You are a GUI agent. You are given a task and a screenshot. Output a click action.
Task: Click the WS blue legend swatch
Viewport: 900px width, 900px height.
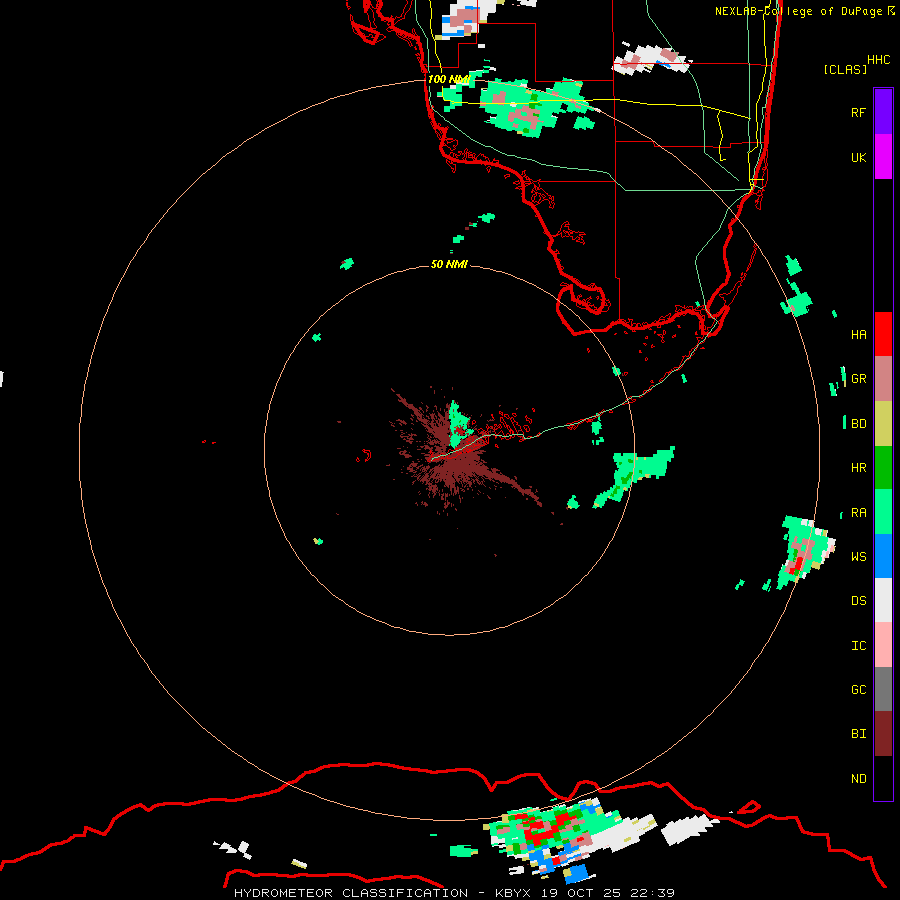point(883,556)
